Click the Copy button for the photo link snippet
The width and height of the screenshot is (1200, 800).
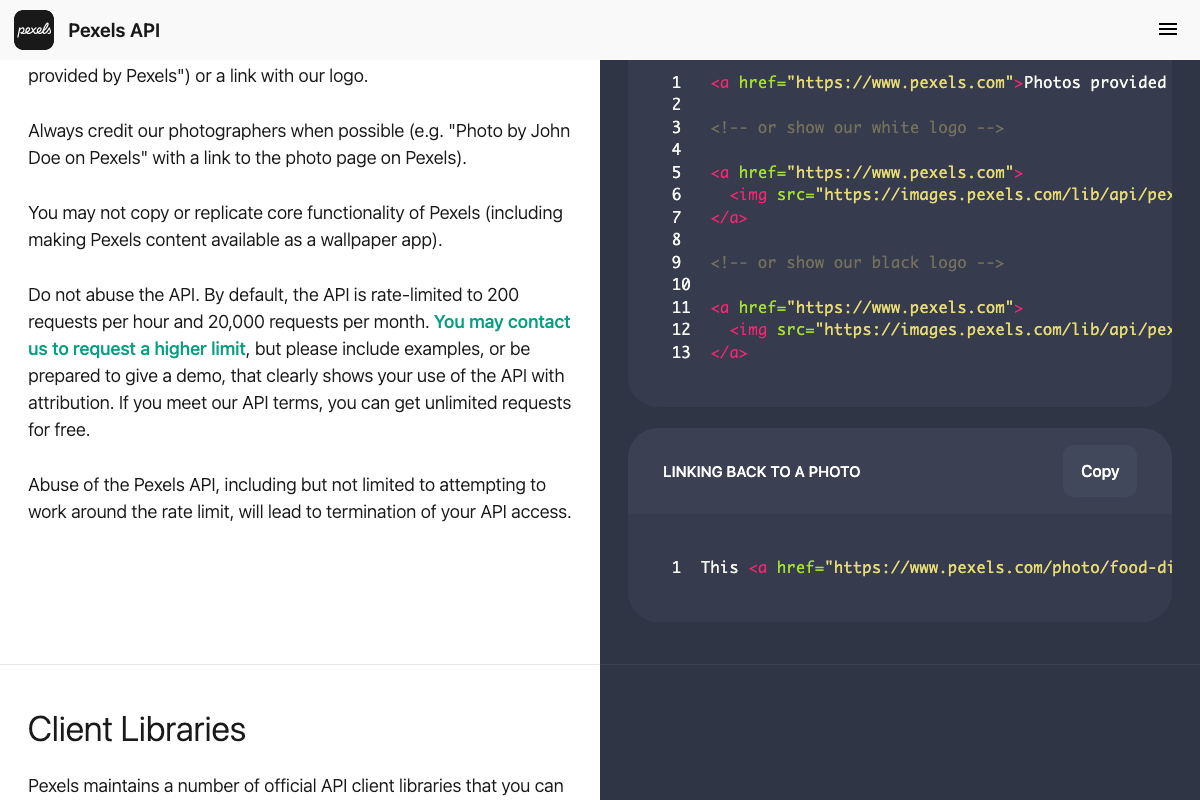pos(1099,471)
